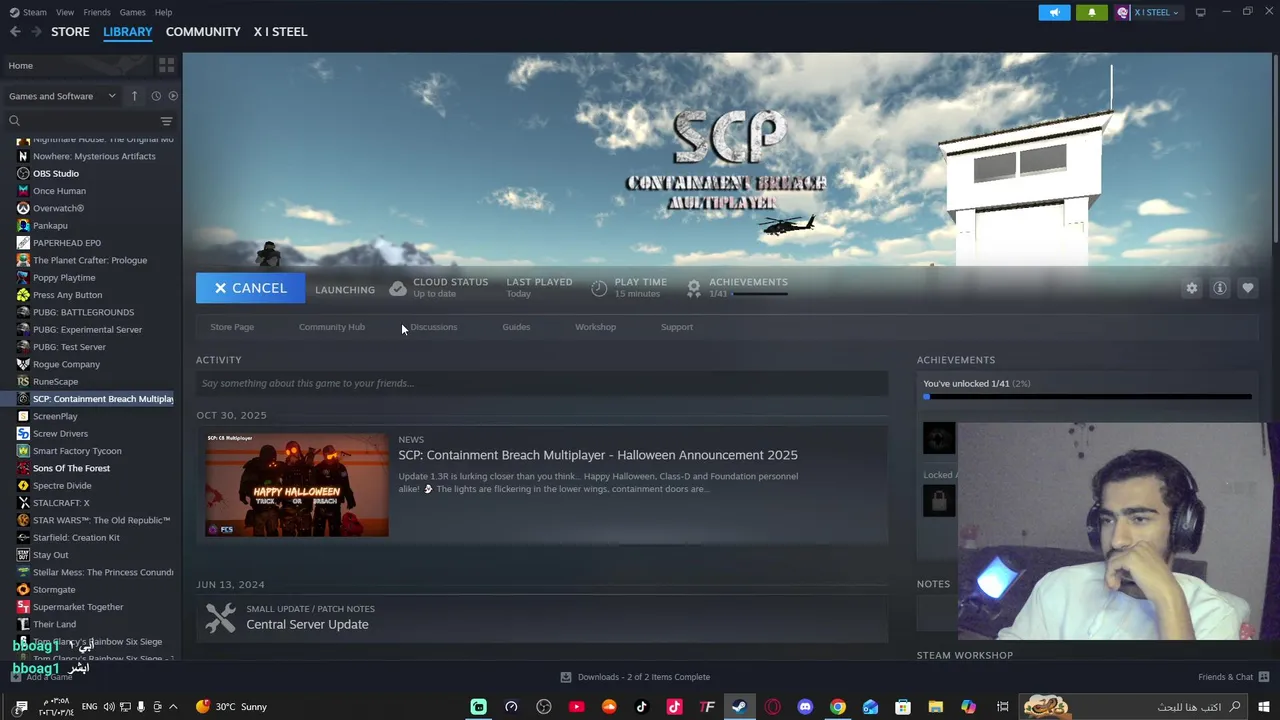Open game info icon

(x=1219, y=288)
